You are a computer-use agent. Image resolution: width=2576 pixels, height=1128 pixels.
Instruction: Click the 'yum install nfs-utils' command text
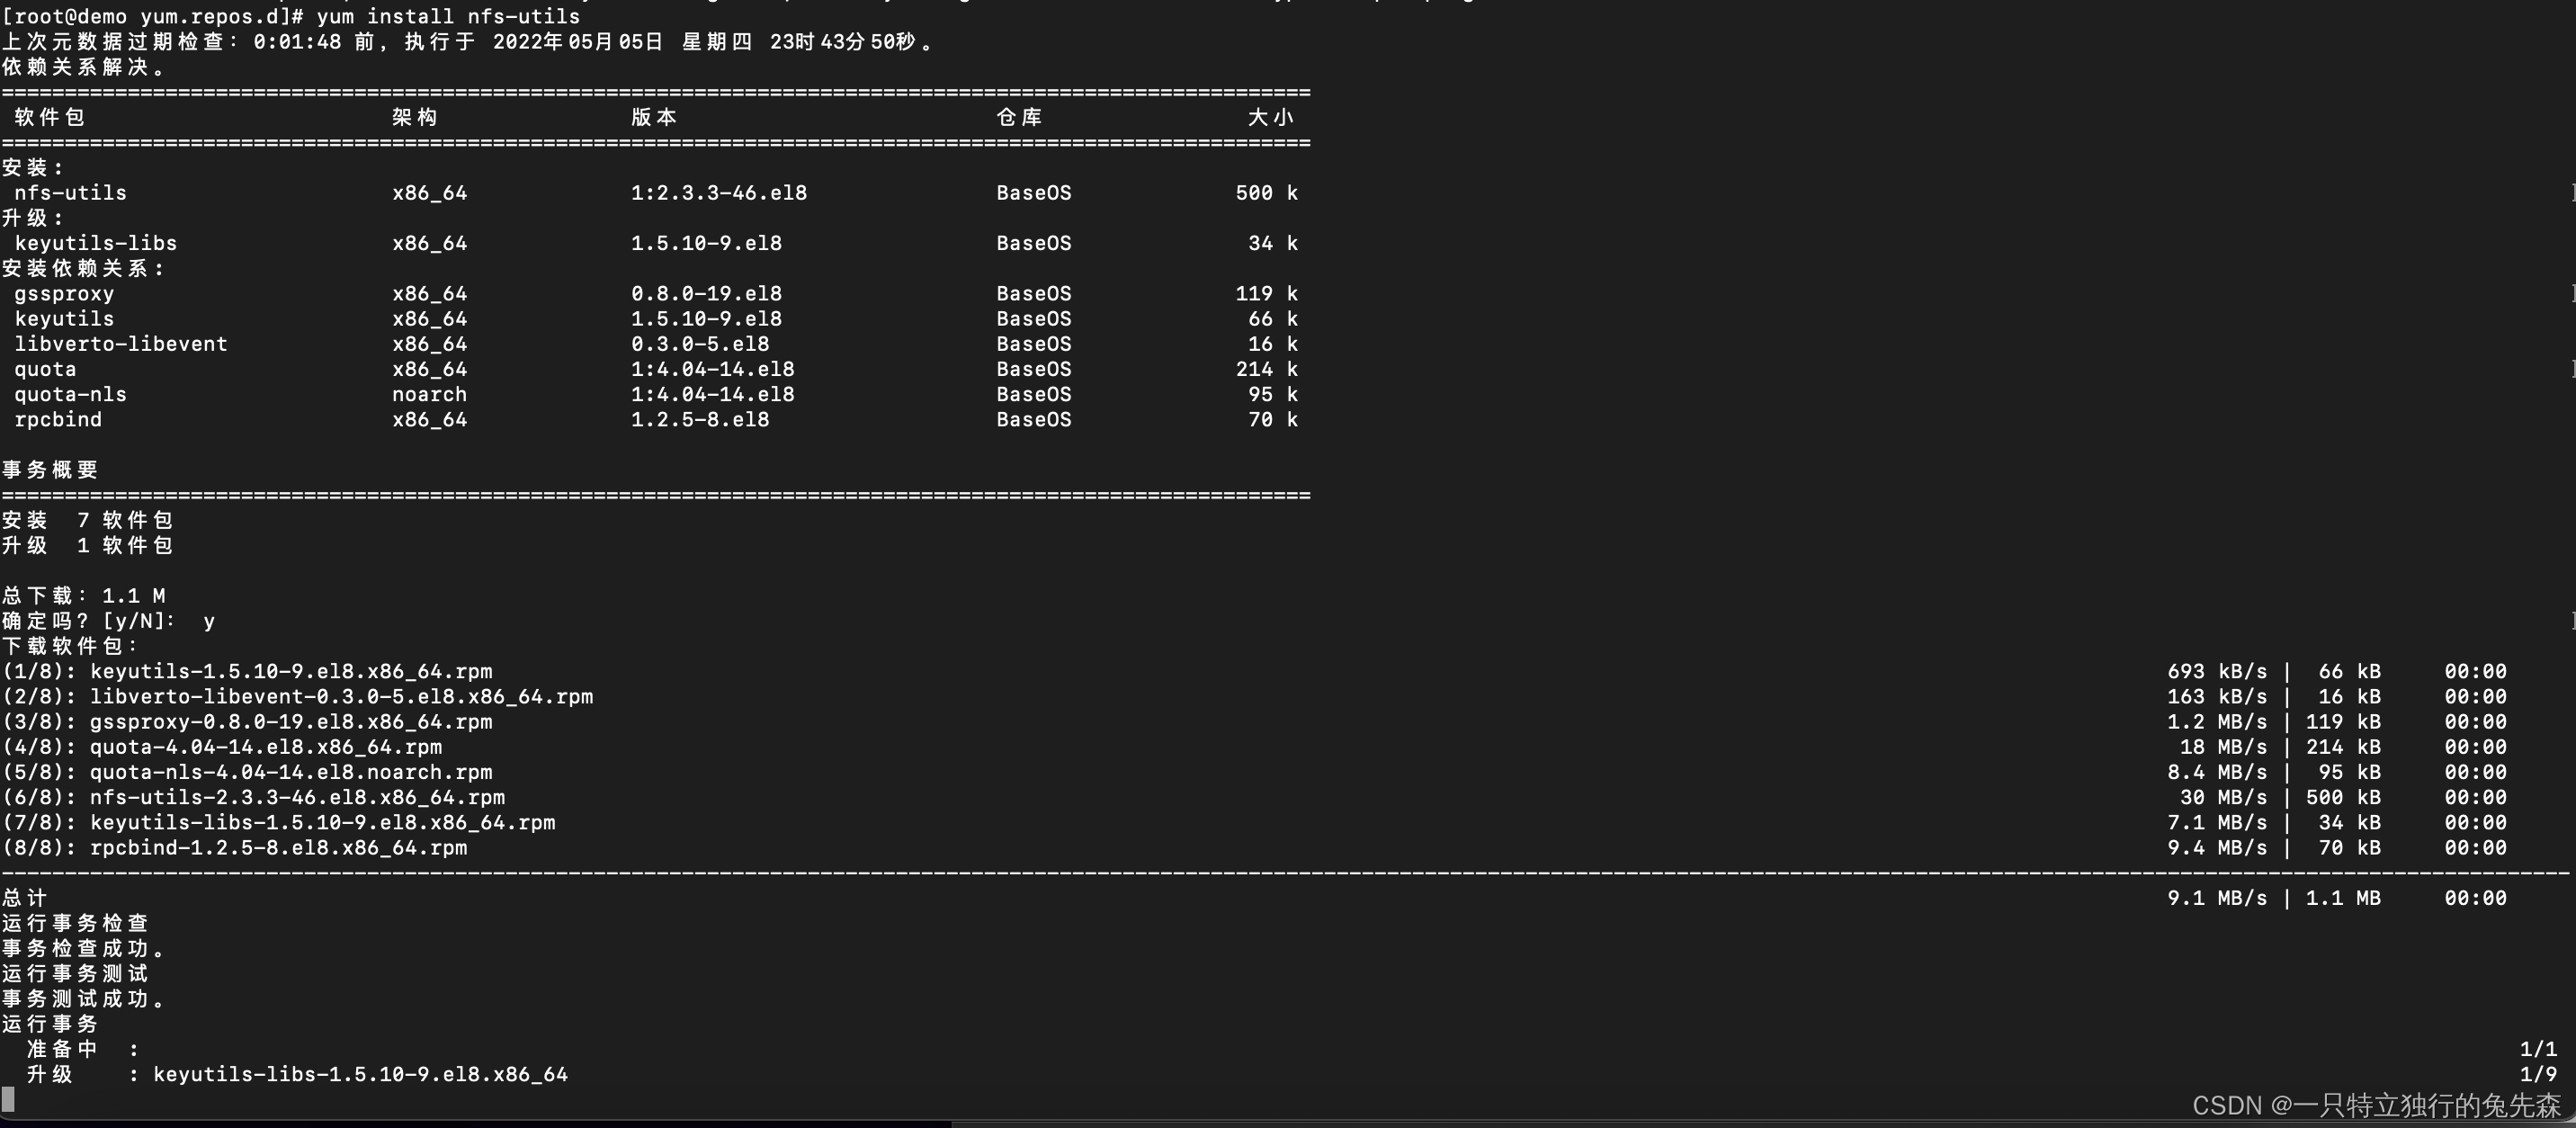[x=447, y=16]
